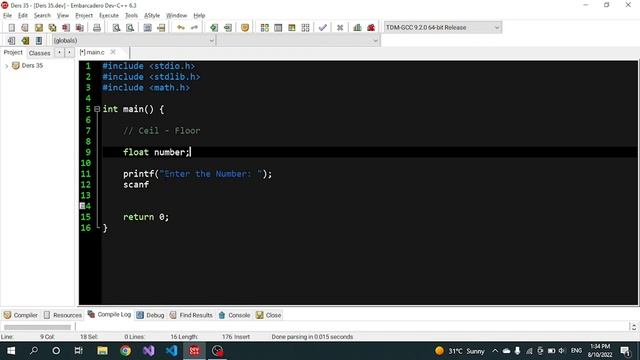The width and height of the screenshot is (640, 360).
Task: Open File Explorer from the taskbar
Action: 102,351
